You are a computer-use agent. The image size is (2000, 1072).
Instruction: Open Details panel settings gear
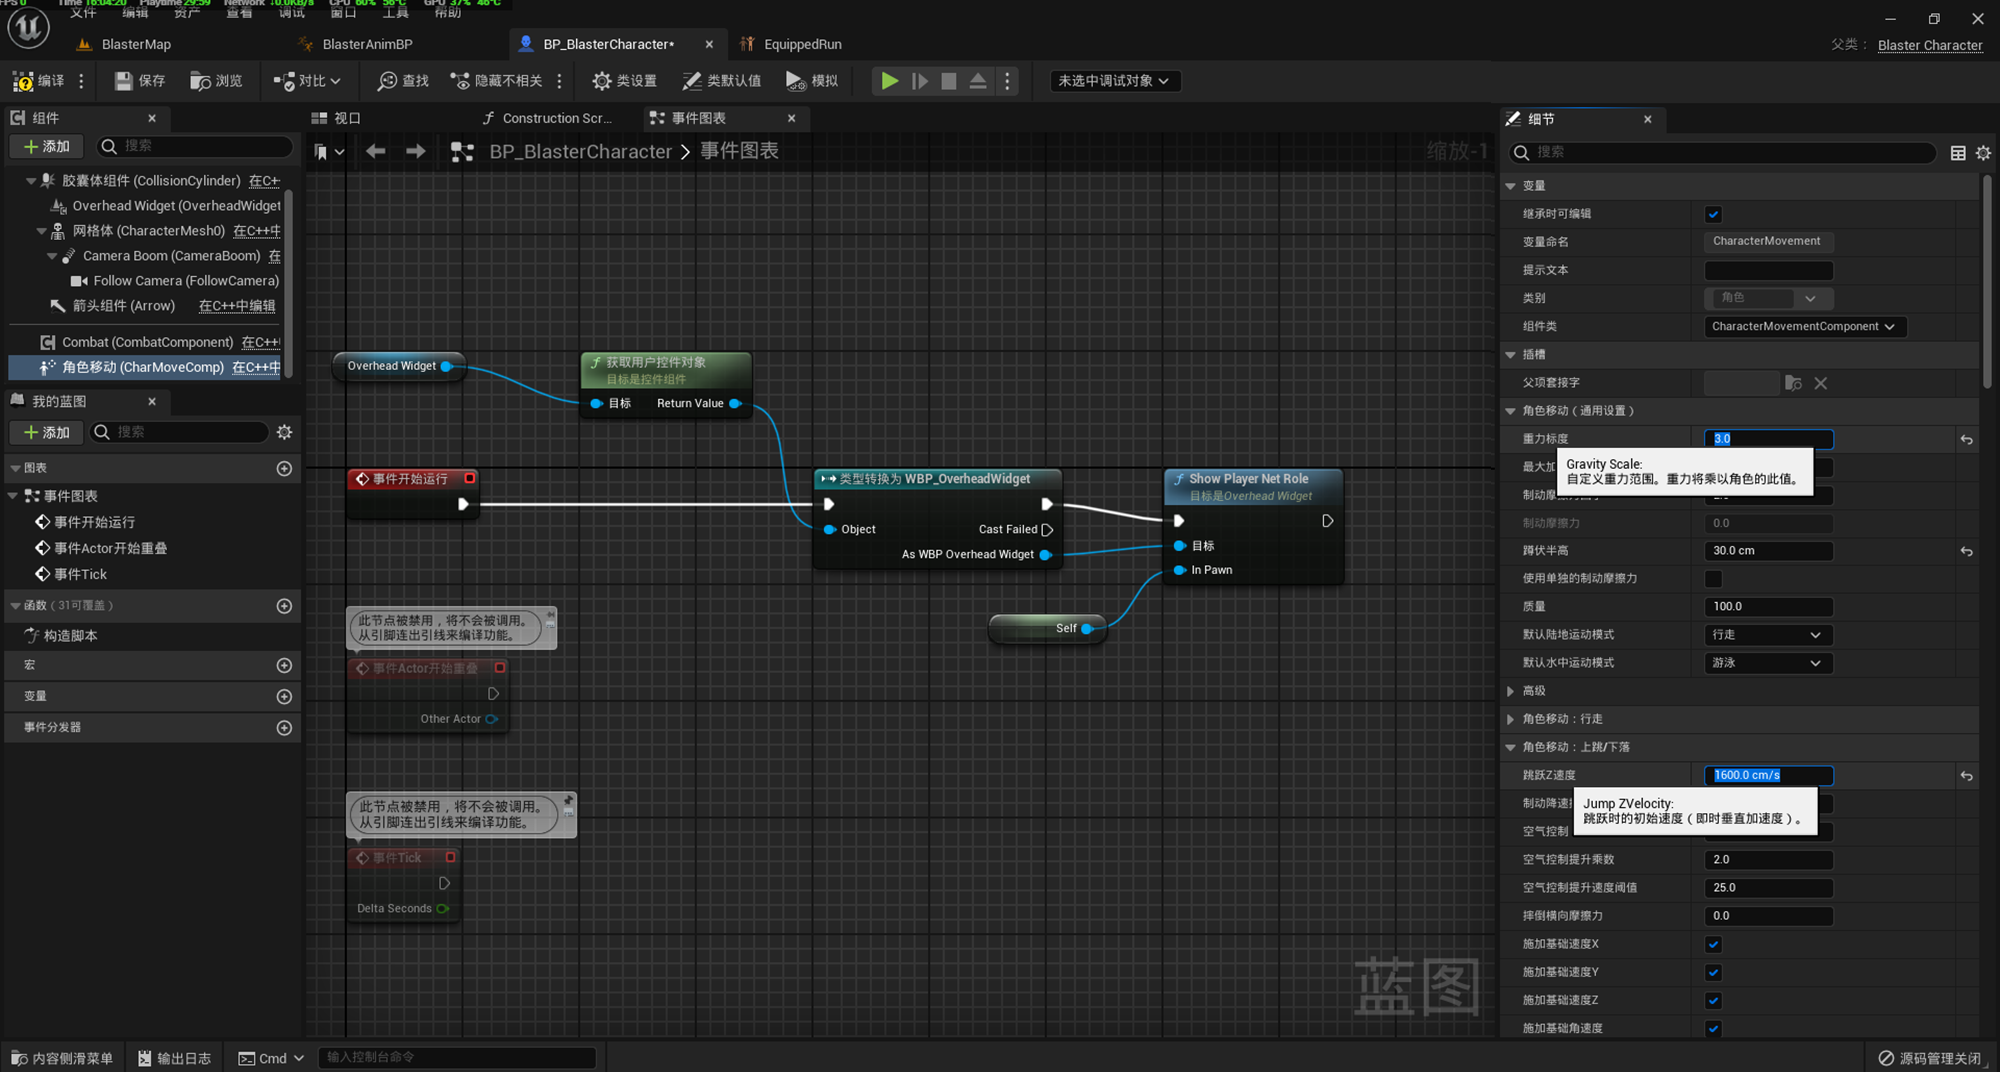click(x=1984, y=153)
